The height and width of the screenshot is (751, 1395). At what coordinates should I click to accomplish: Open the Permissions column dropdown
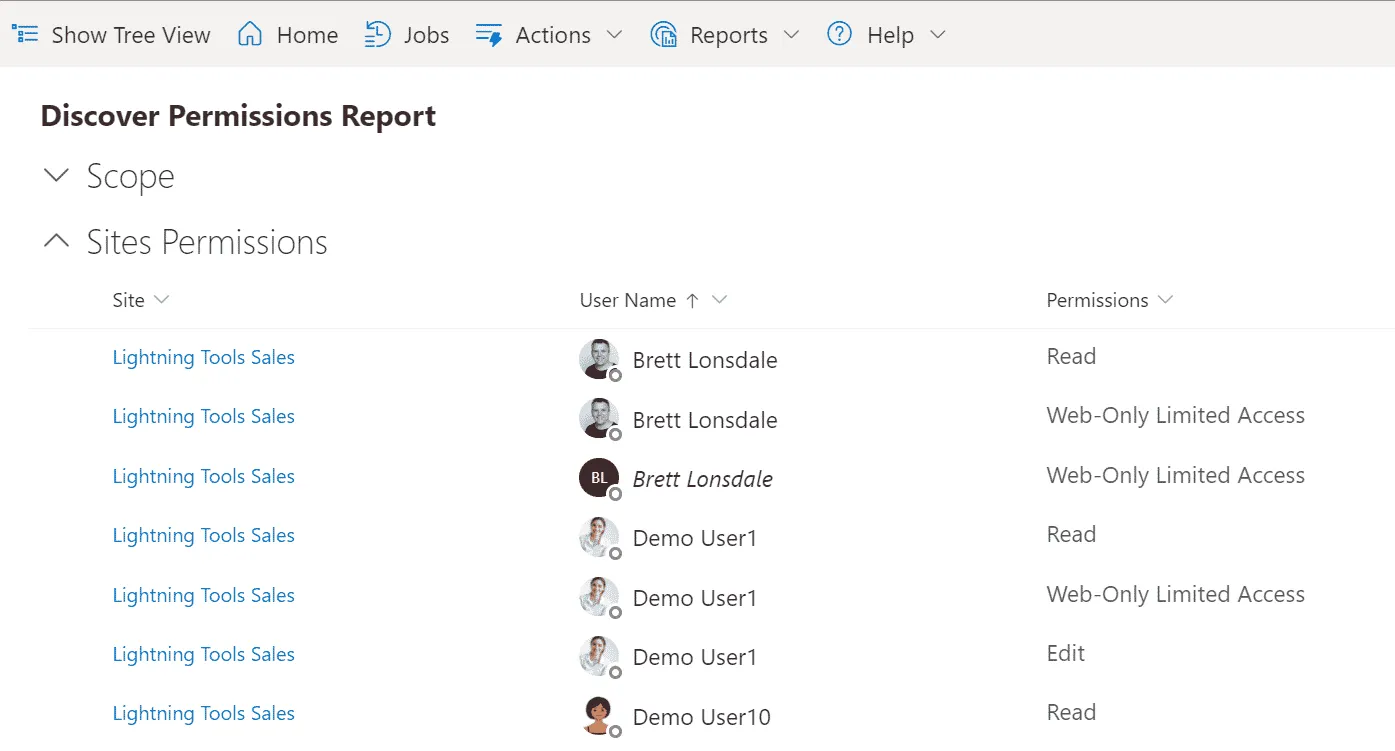[x=1166, y=299]
